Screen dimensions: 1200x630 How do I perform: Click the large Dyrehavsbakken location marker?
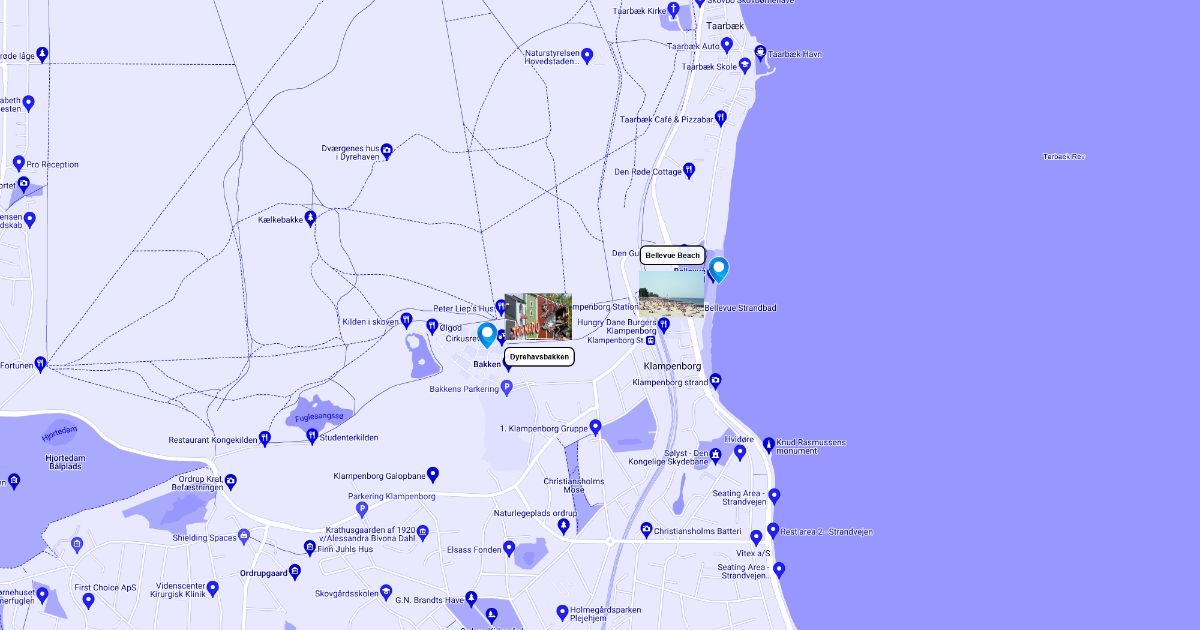487,334
